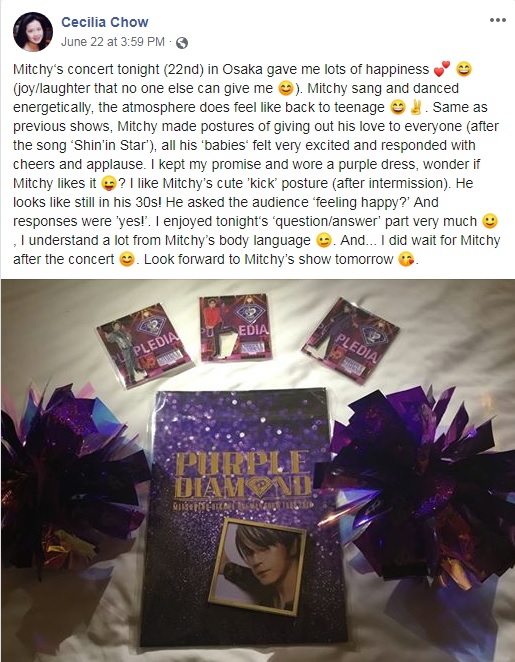The height and width of the screenshot is (662, 515).
Task: Open Cecilia Chow's profile picture
Action: (33, 32)
